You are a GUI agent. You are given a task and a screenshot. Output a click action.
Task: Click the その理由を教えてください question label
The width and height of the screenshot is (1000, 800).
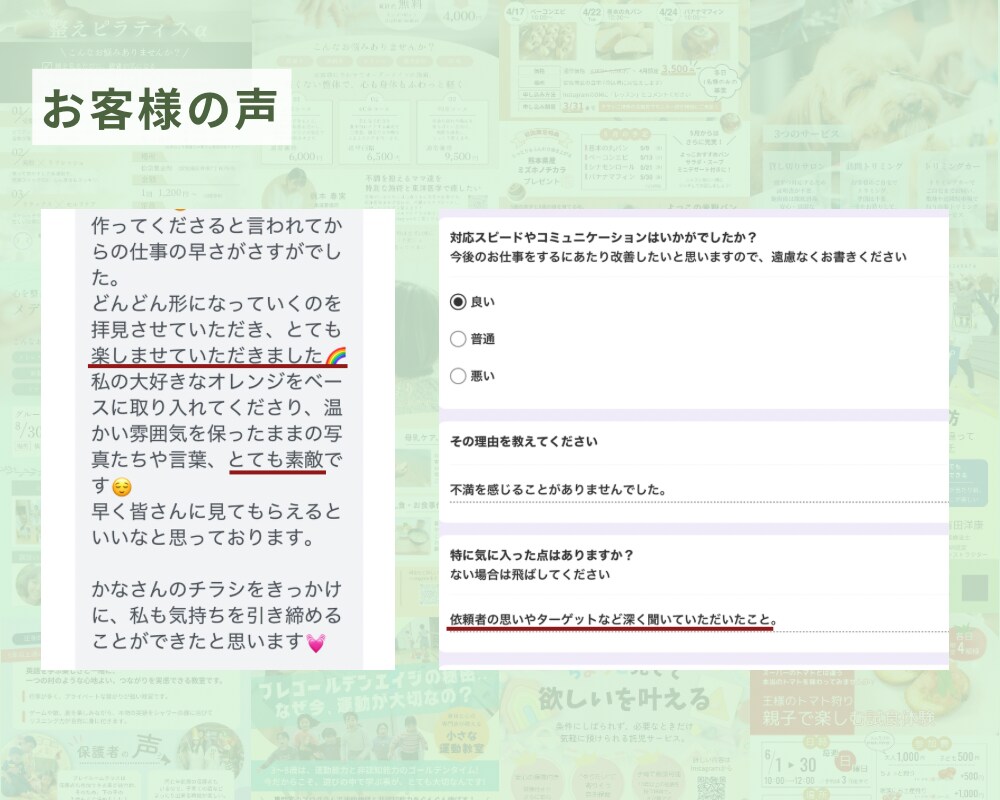[524, 441]
